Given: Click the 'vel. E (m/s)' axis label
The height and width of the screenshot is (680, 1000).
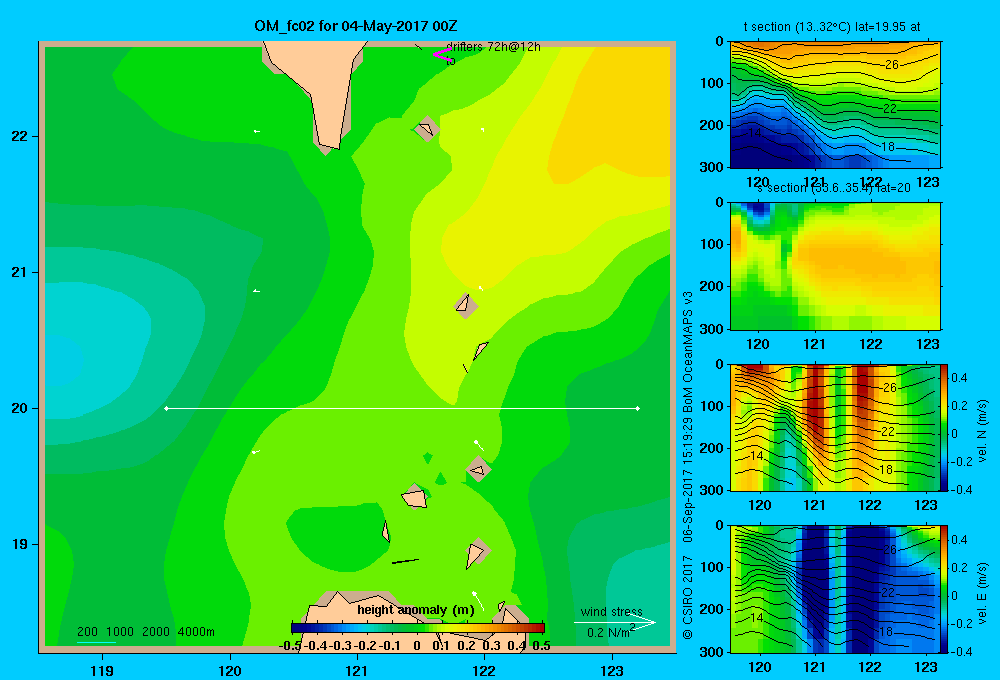Looking at the screenshot, I should point(982,593).
